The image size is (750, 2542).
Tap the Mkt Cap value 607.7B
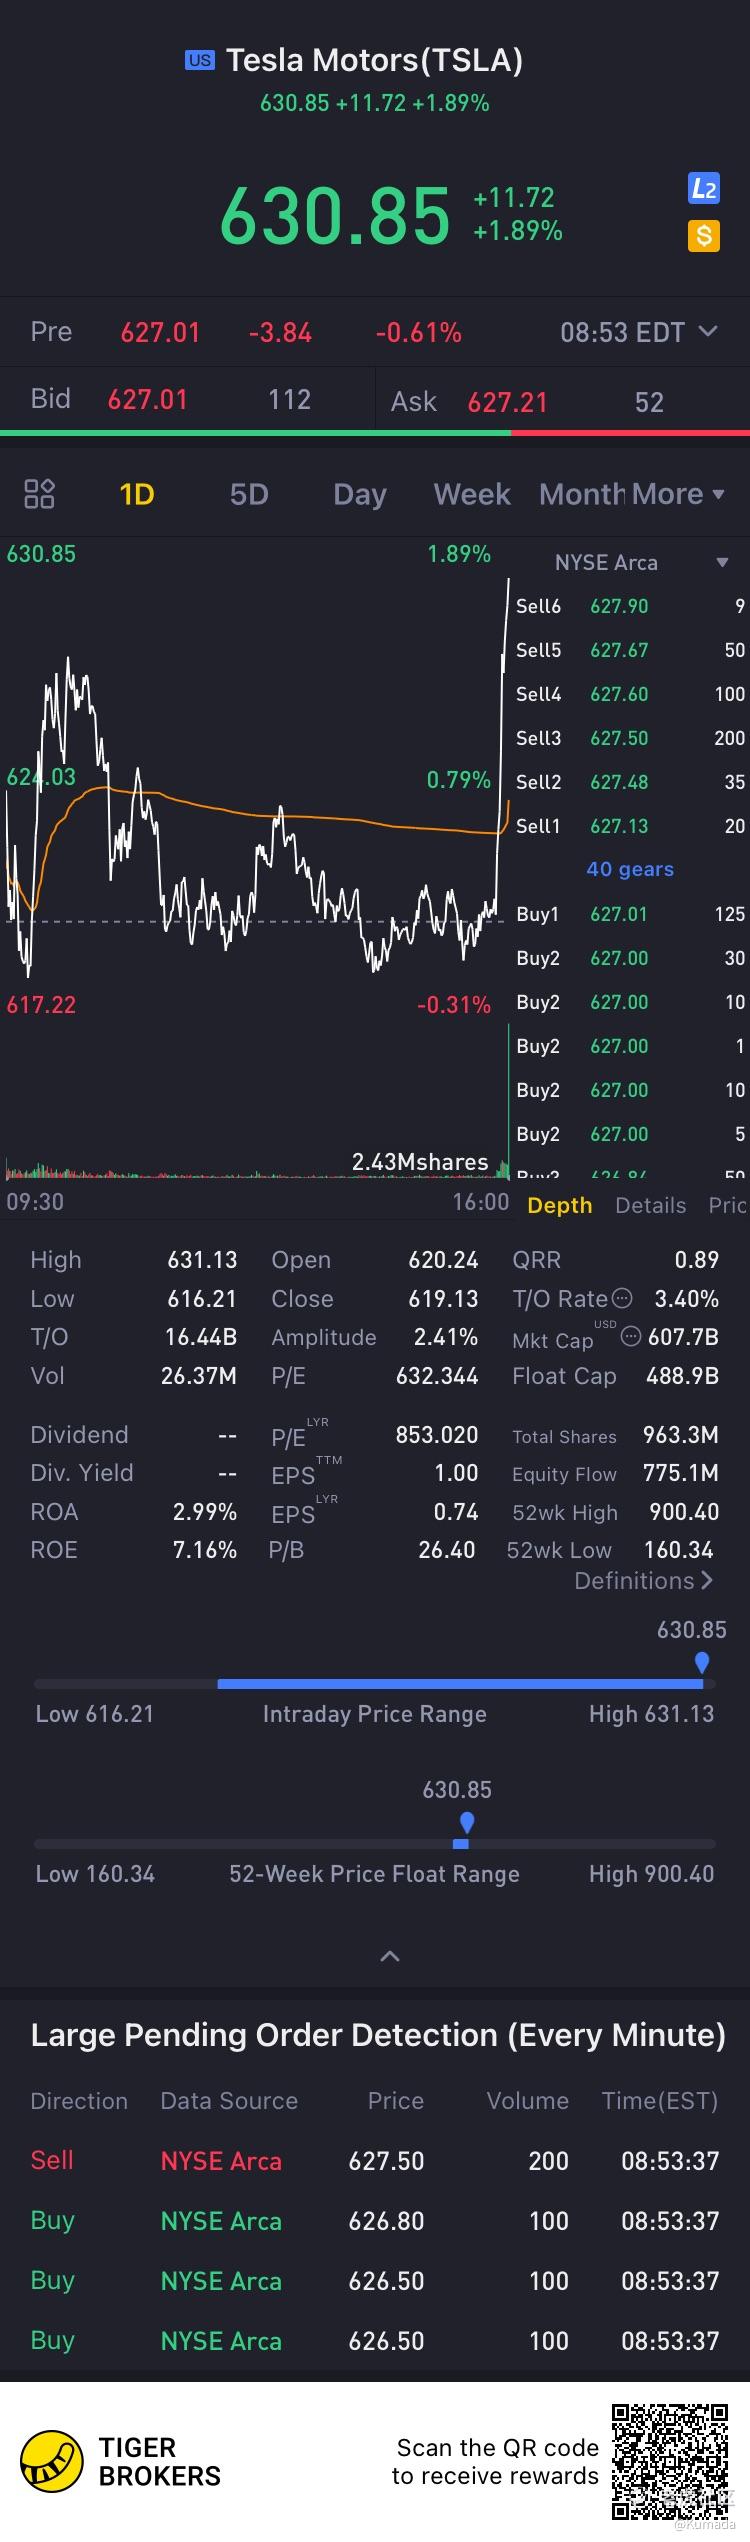[x=683, y=1337]
